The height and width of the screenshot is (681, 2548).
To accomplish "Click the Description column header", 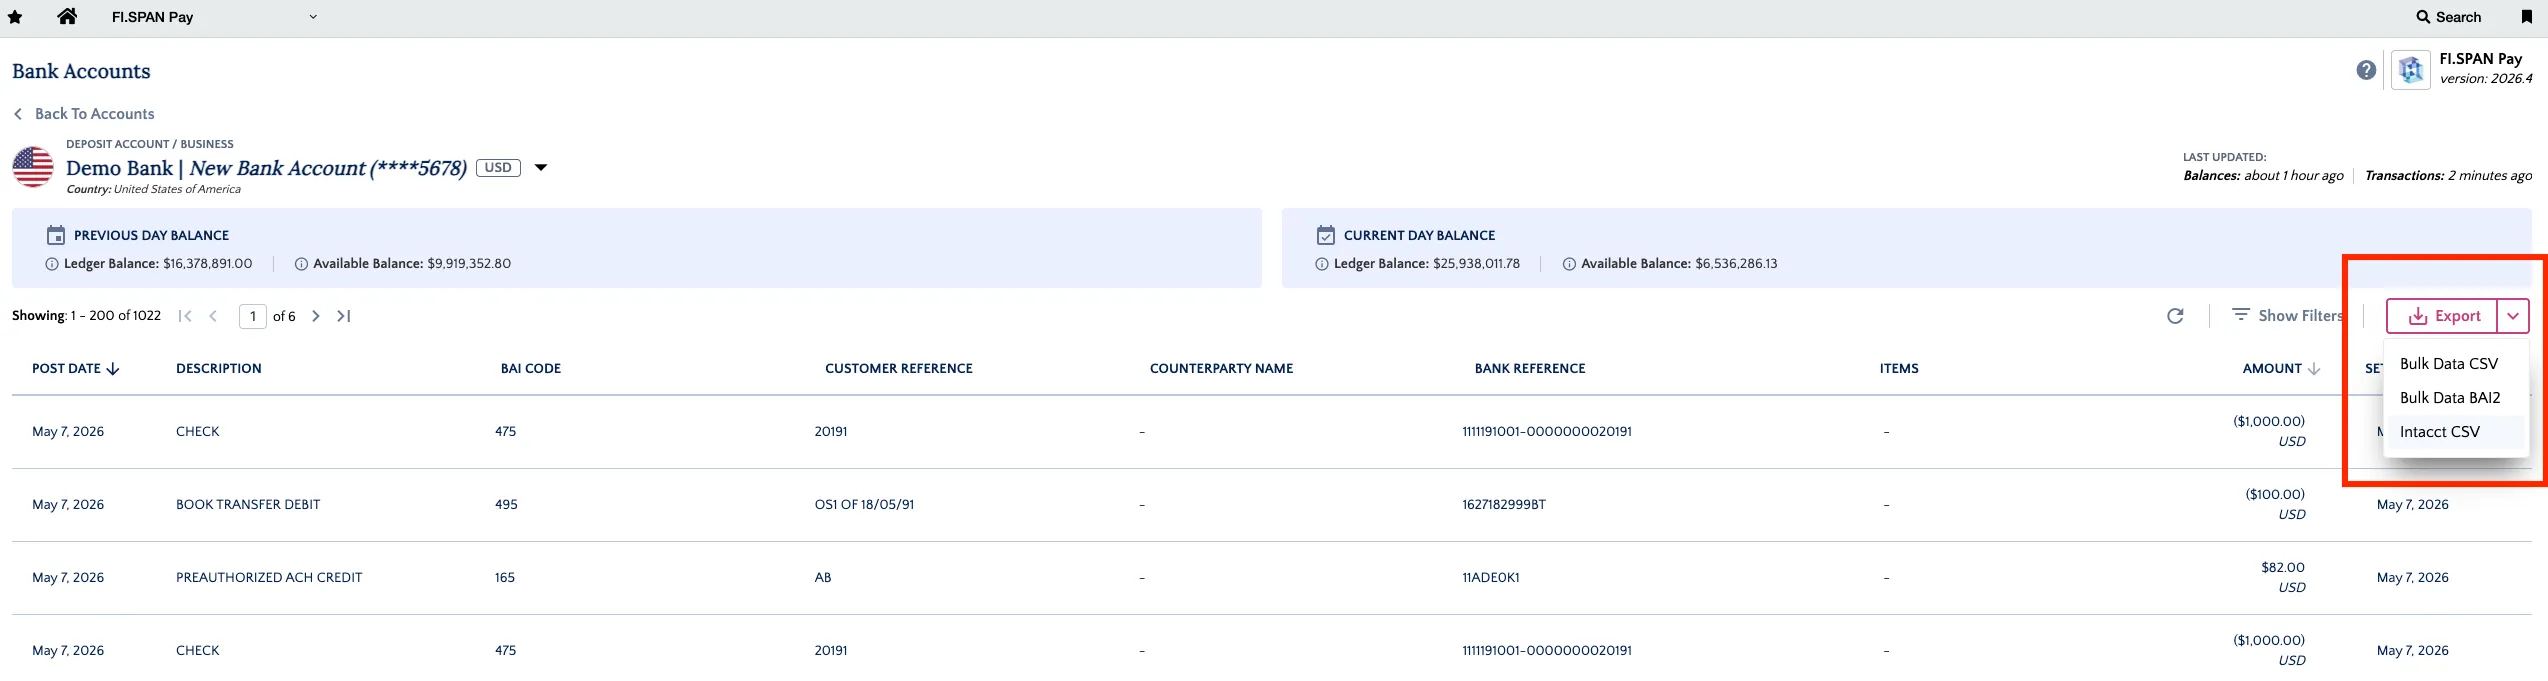I will pyautogui.click(x=219, y=369).
